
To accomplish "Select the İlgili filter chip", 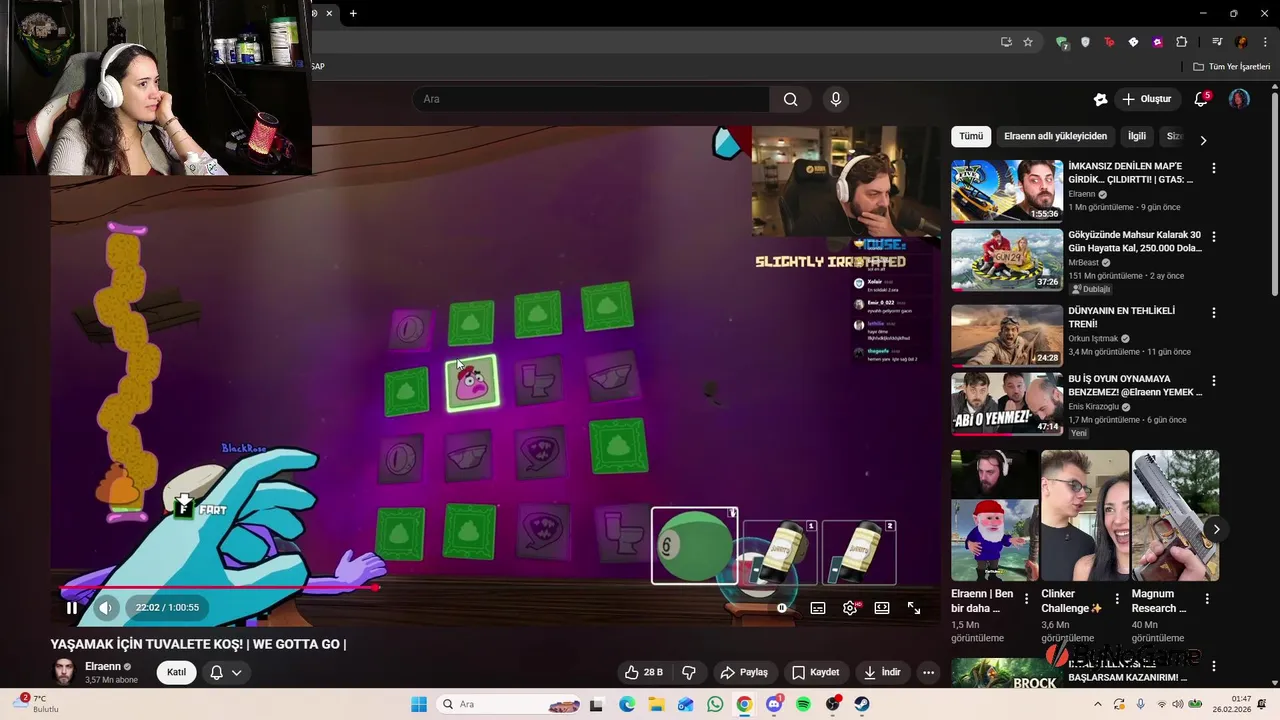I will tap(1137, 136).
